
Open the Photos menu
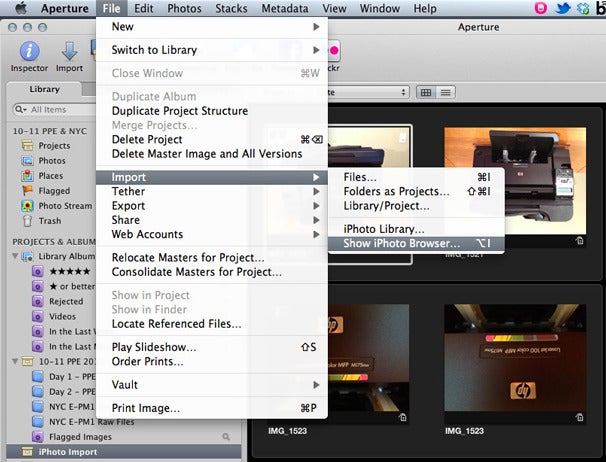[184, 8]
